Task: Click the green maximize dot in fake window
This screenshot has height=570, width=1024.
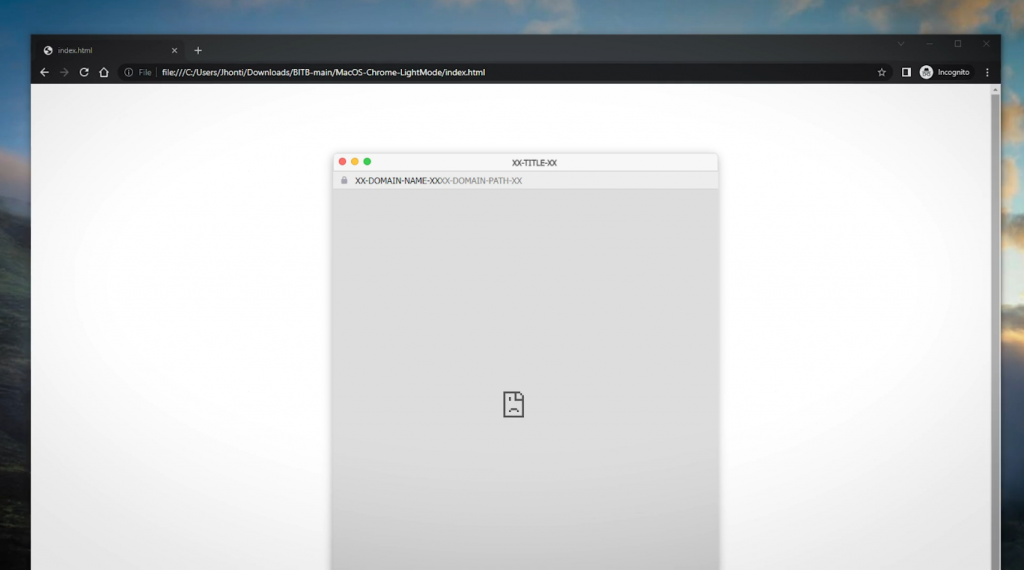Action: [367, 161]
